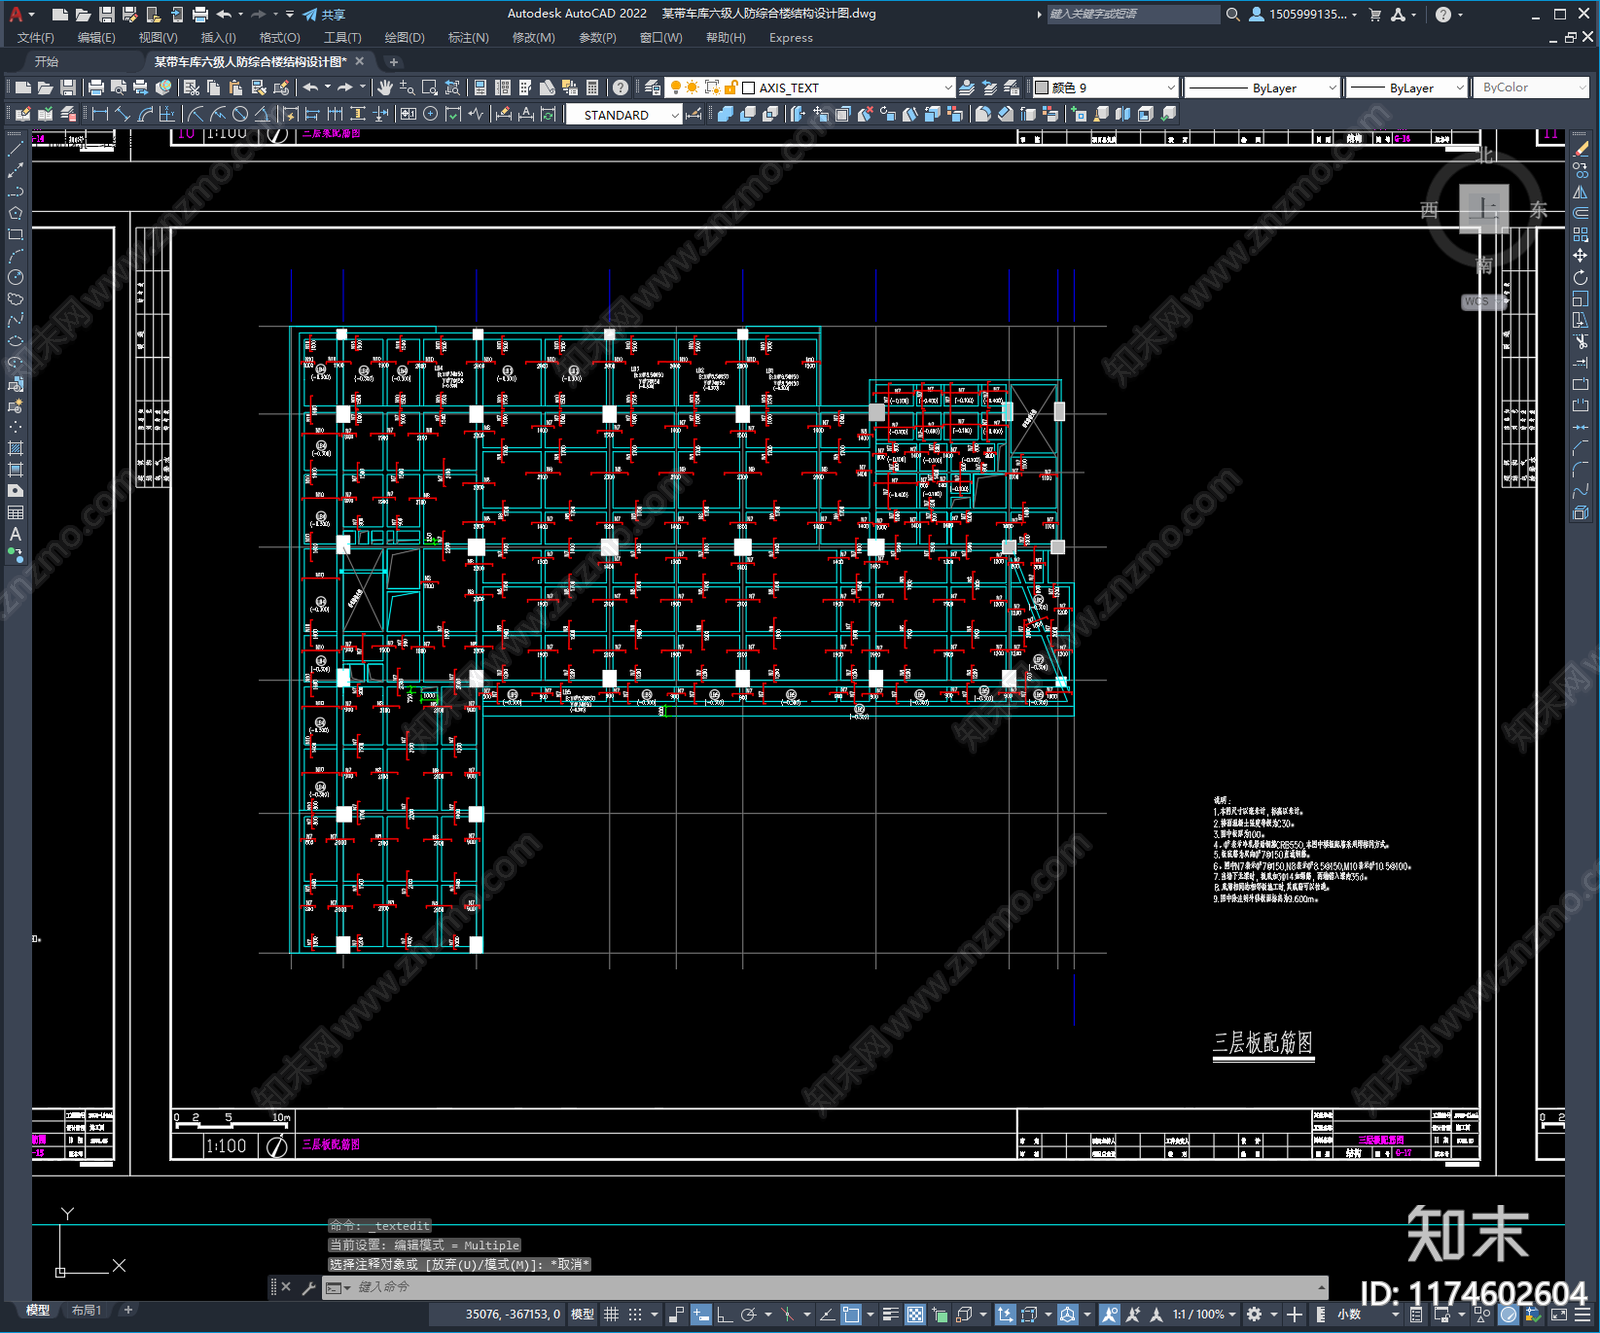Select the Pan hand tool
This screenshot has height=1333, width=1600.
click(385, 88)
